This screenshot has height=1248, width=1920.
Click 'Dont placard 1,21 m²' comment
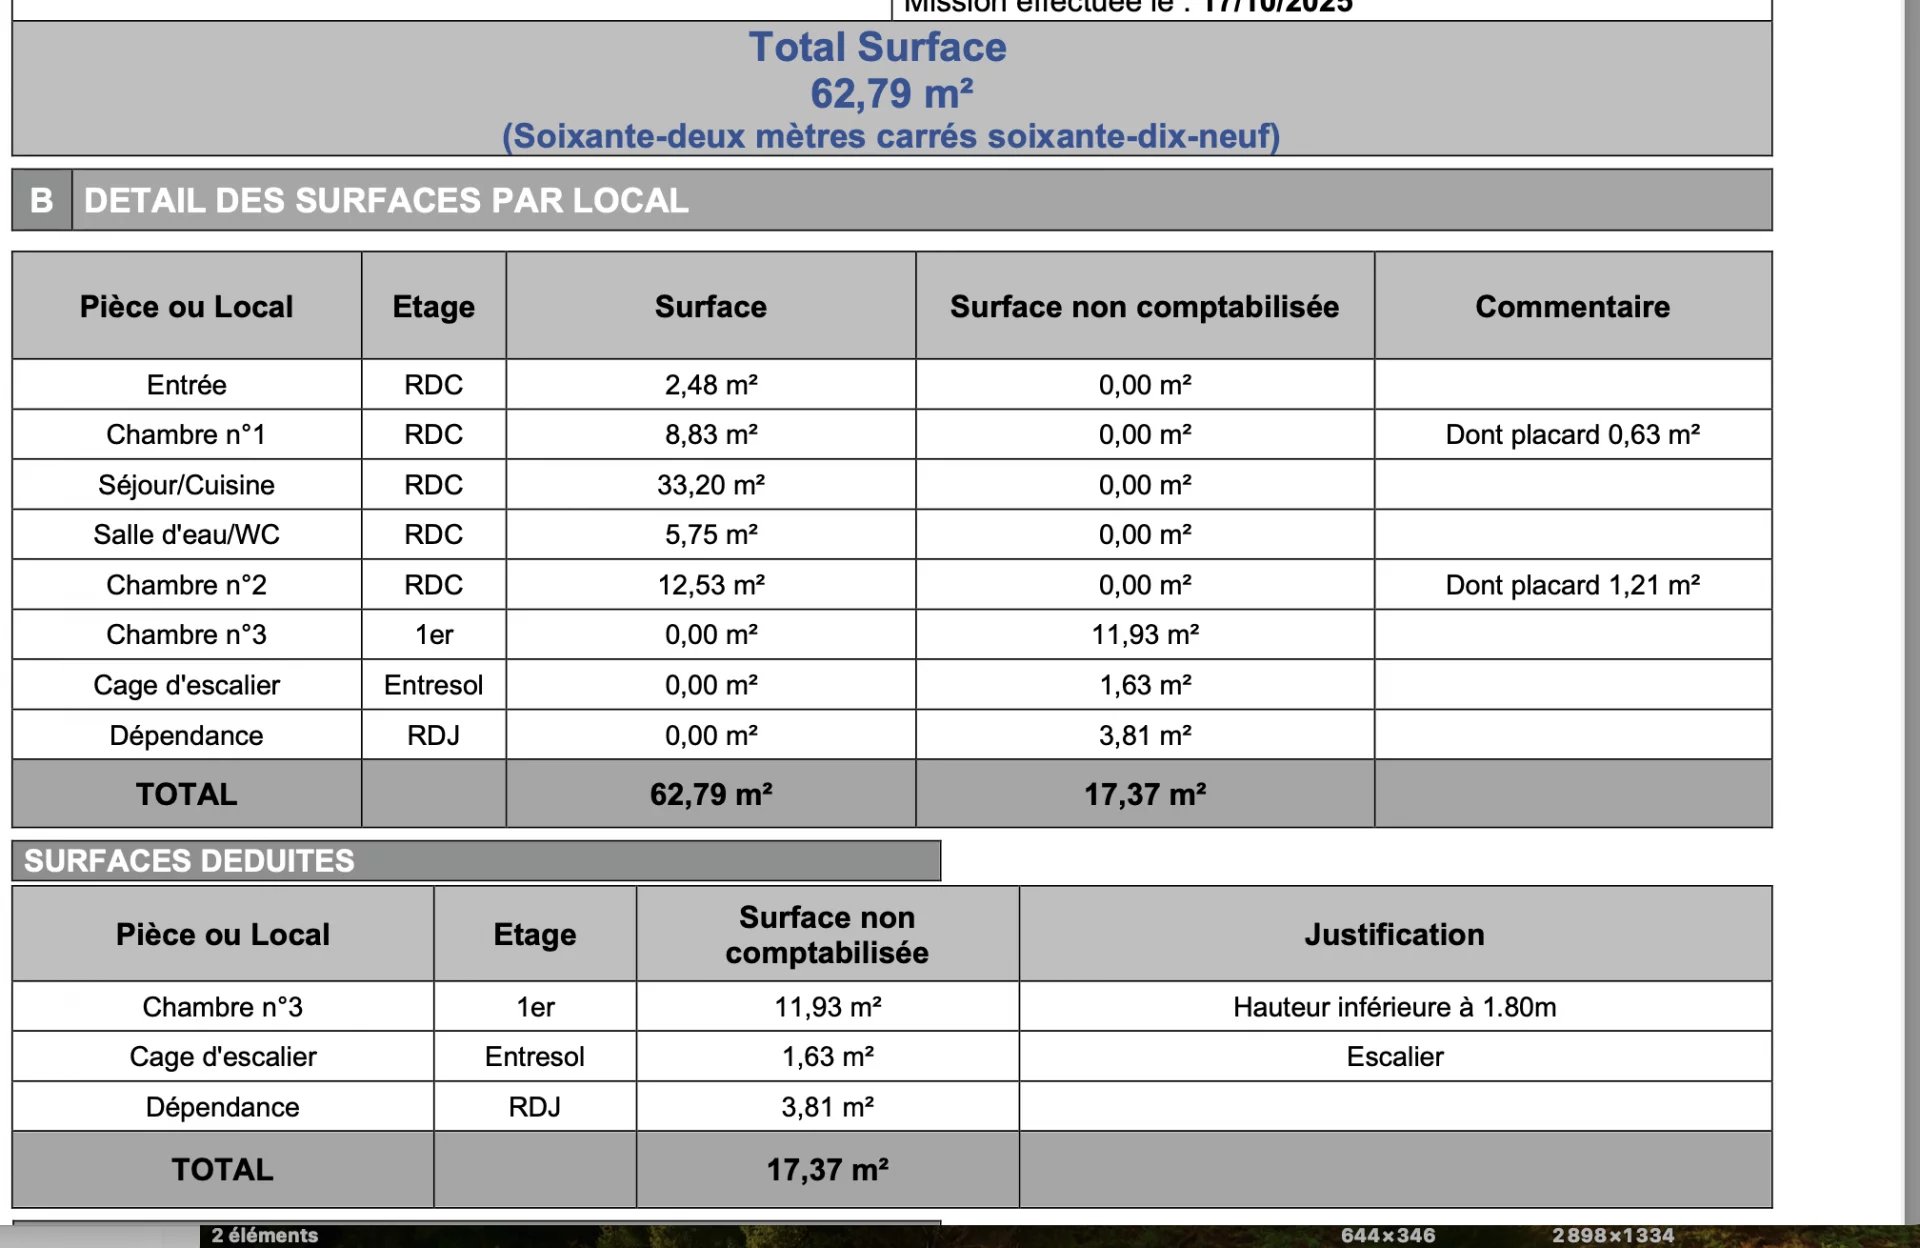(x=1572, y=585)
